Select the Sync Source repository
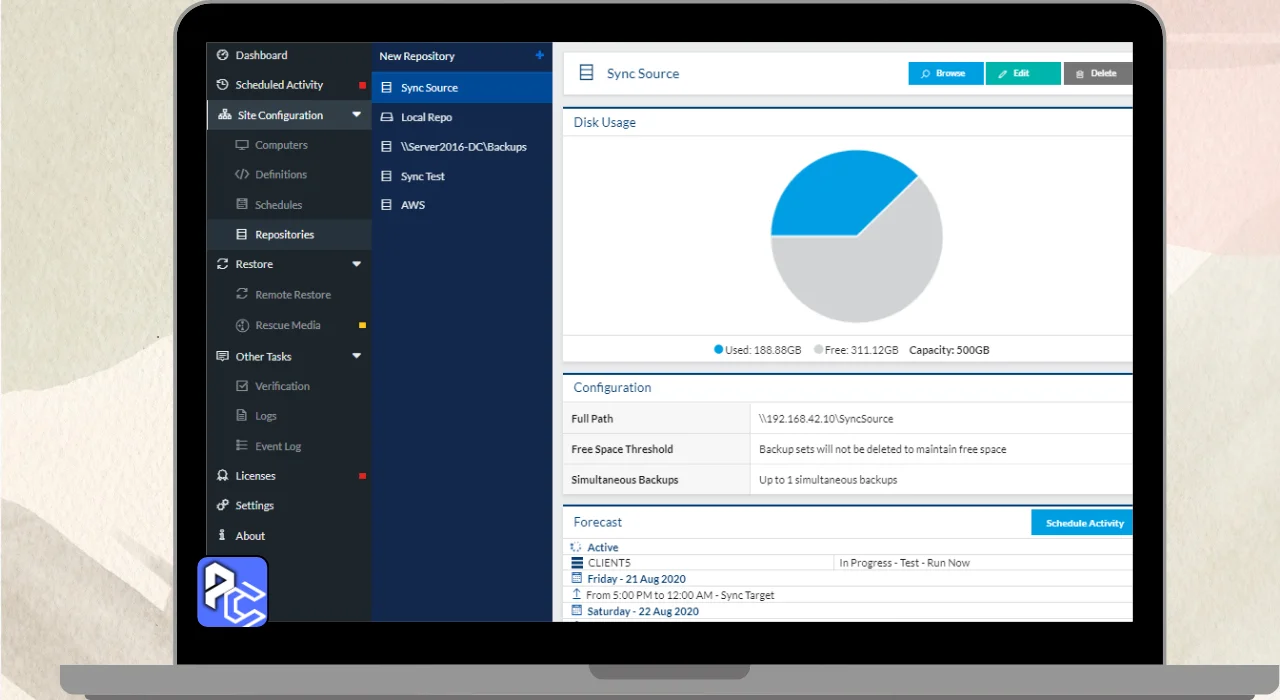The width and height of the screenshot is (1280, 700). pos(462,88)
